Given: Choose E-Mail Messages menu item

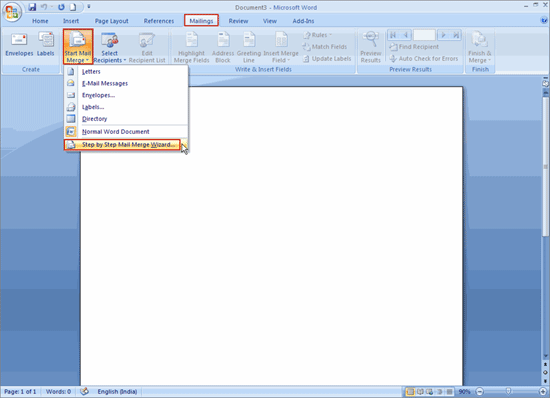Looking at the screenshot, I should point(126,83).
